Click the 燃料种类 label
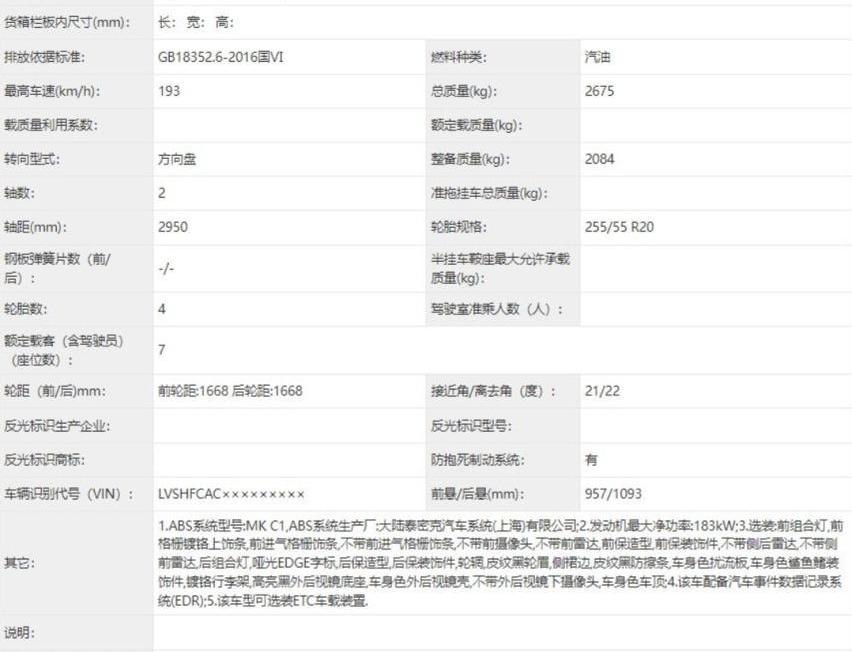Image resolution: width=852 pixels, height=652 pixels. coord(459,57)
